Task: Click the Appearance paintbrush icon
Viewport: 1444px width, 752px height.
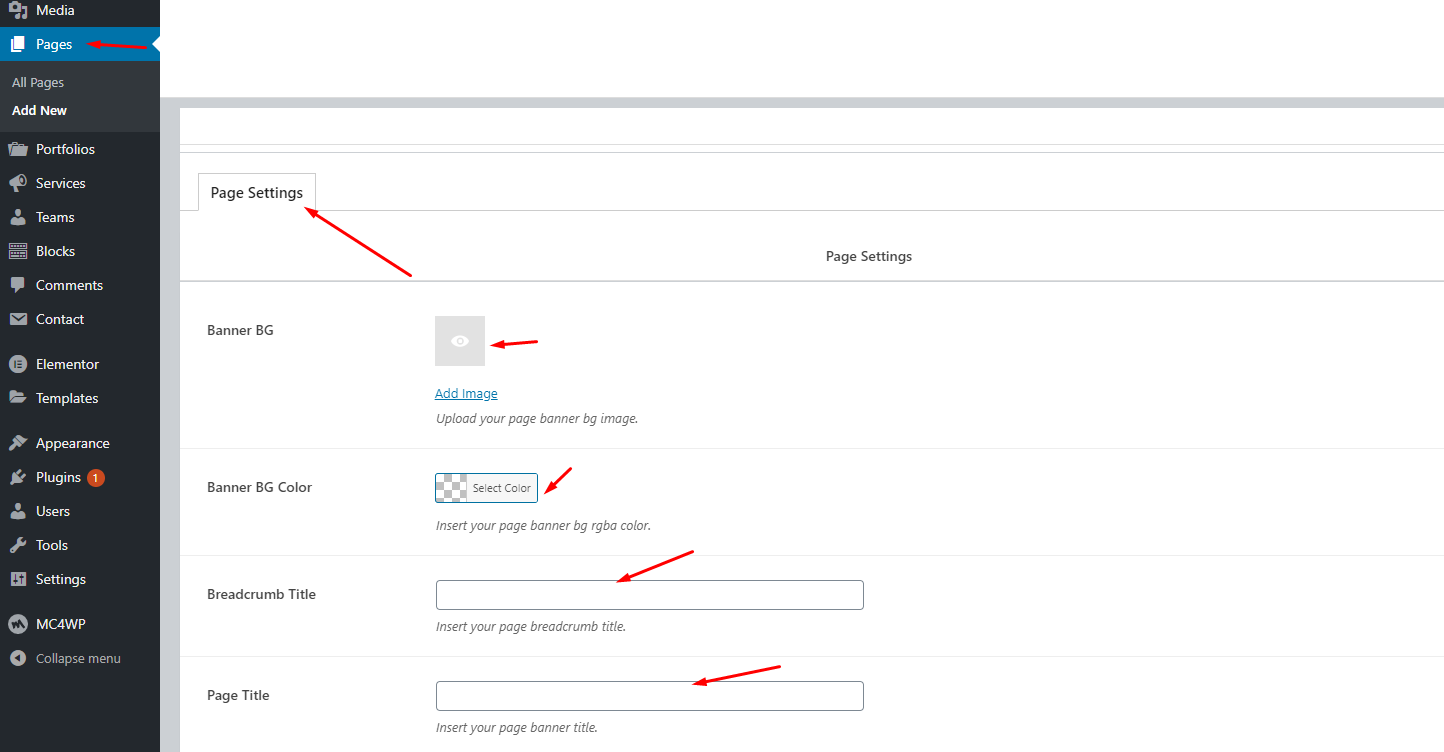Action: (x=18, y=443)
